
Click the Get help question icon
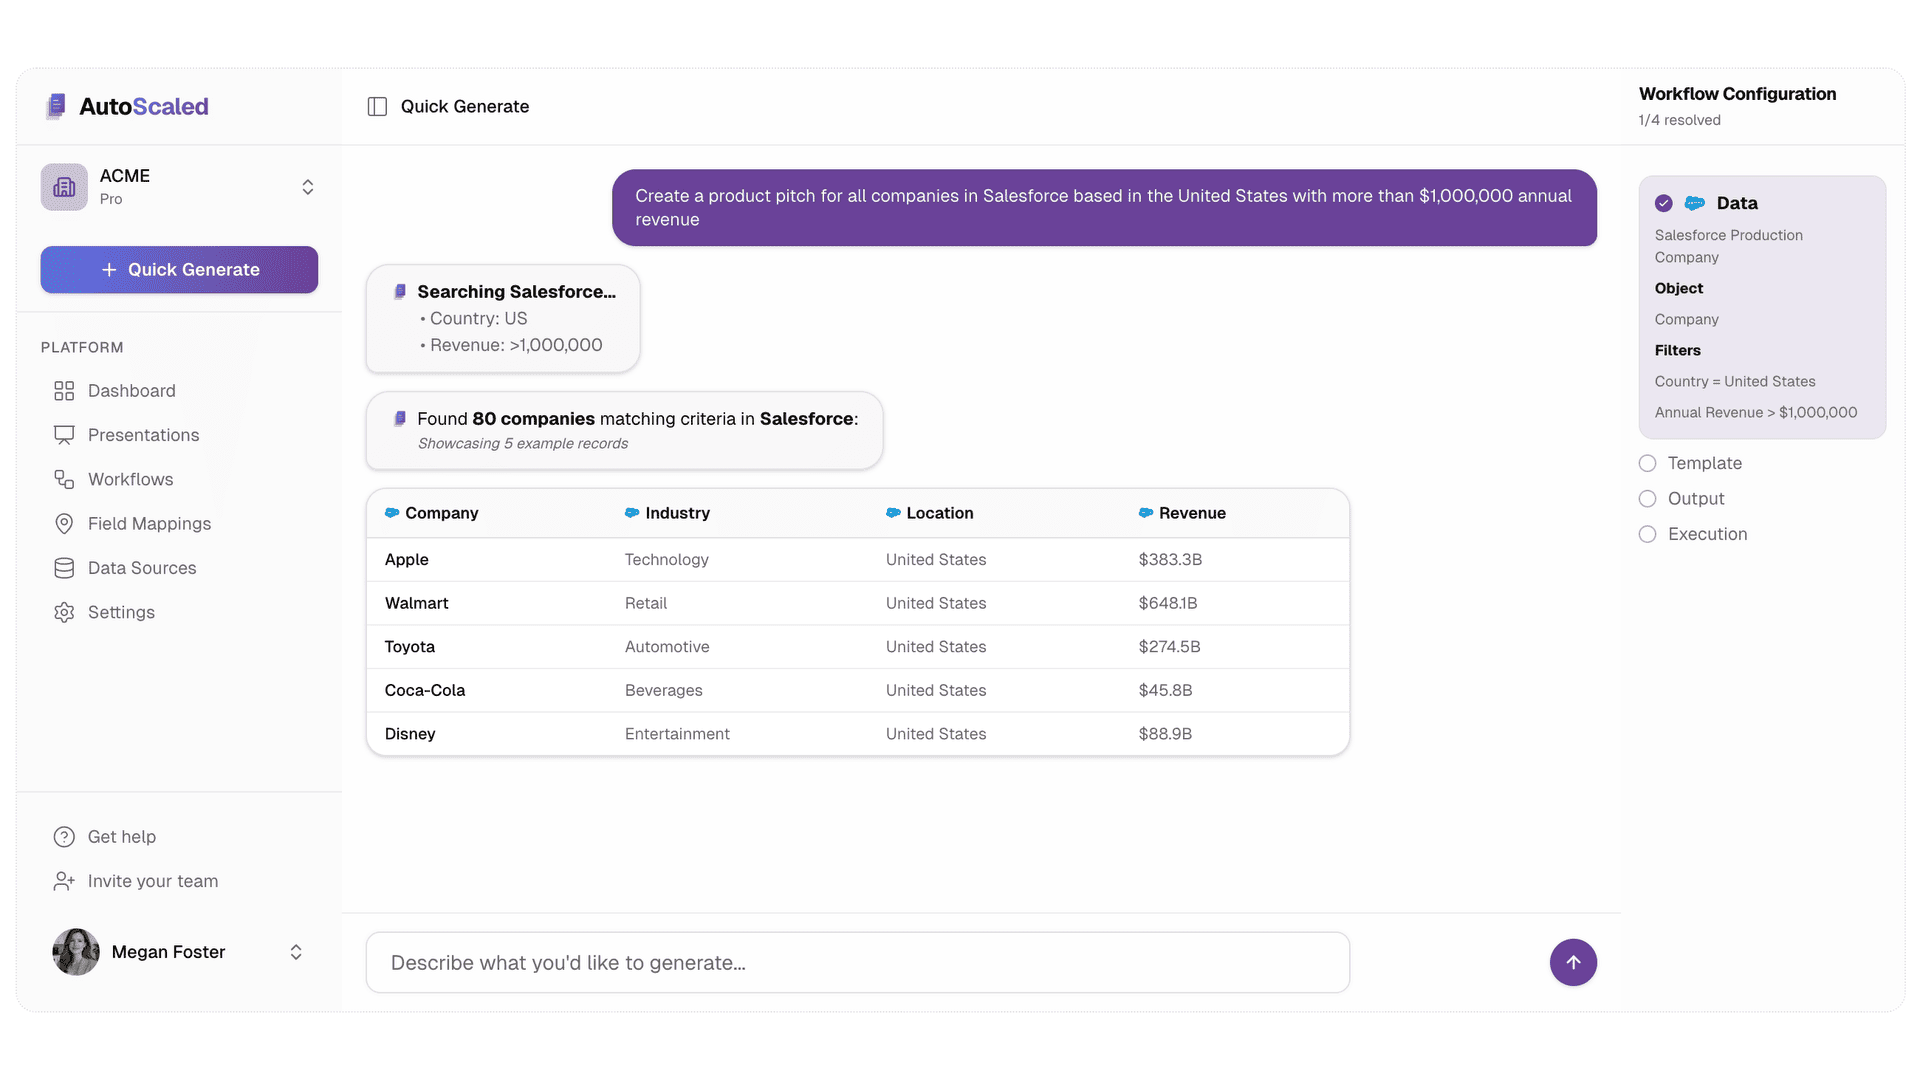click(x=64, y=837)
